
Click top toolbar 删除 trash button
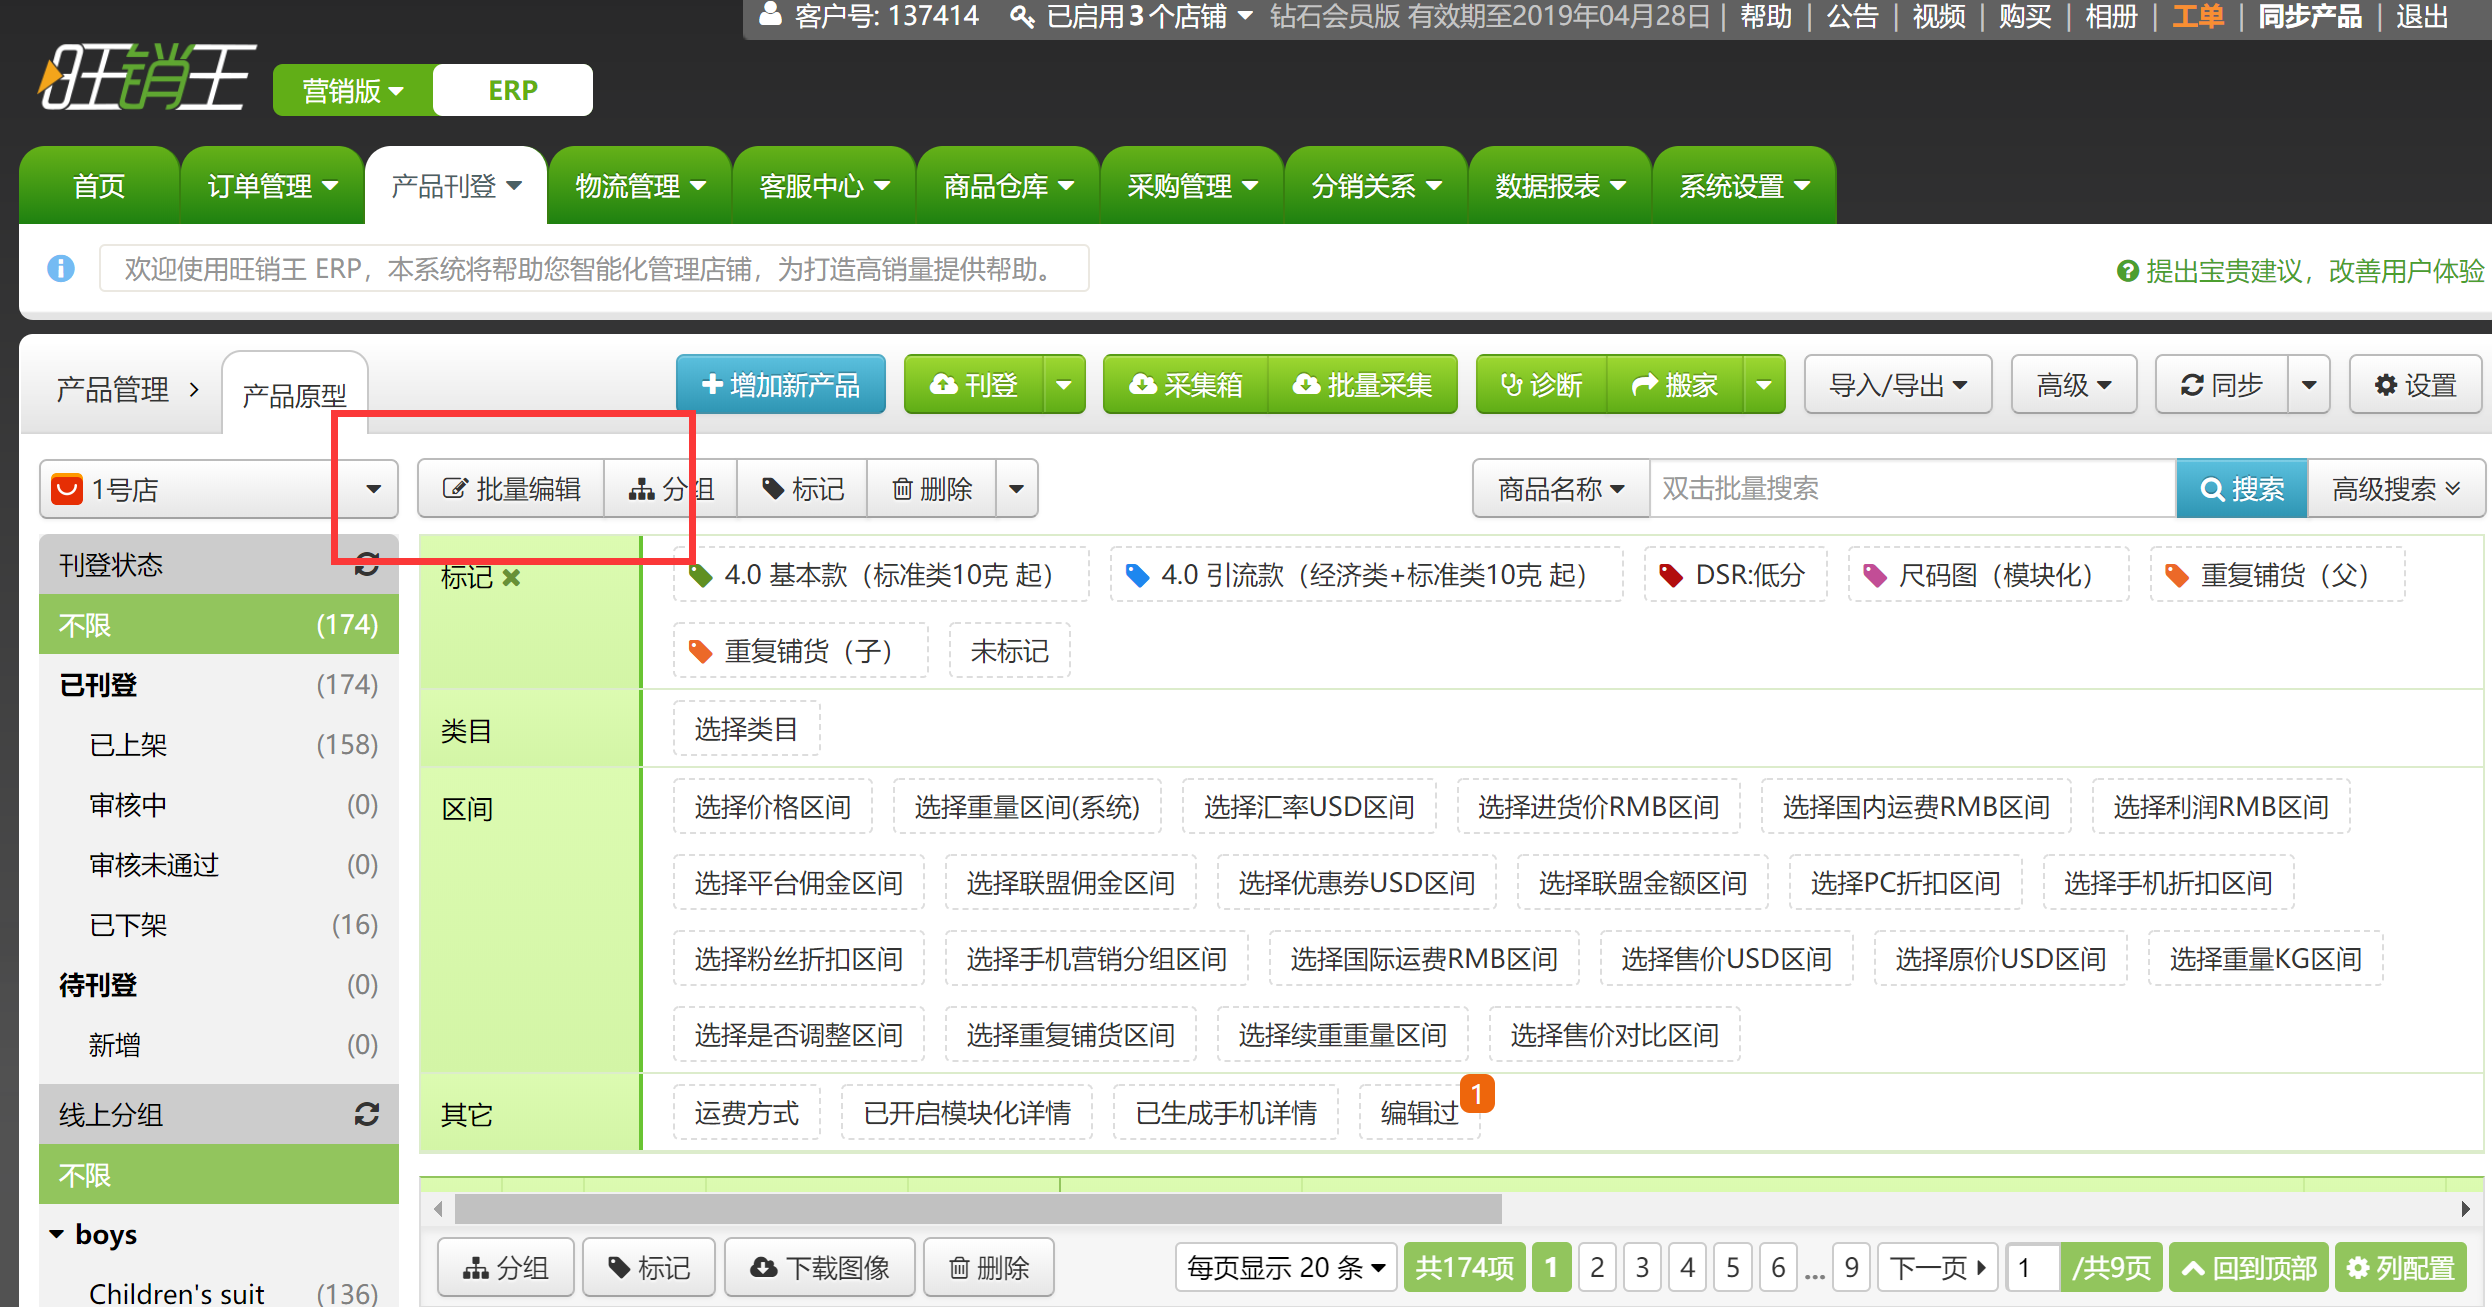[x=932, y=488]
